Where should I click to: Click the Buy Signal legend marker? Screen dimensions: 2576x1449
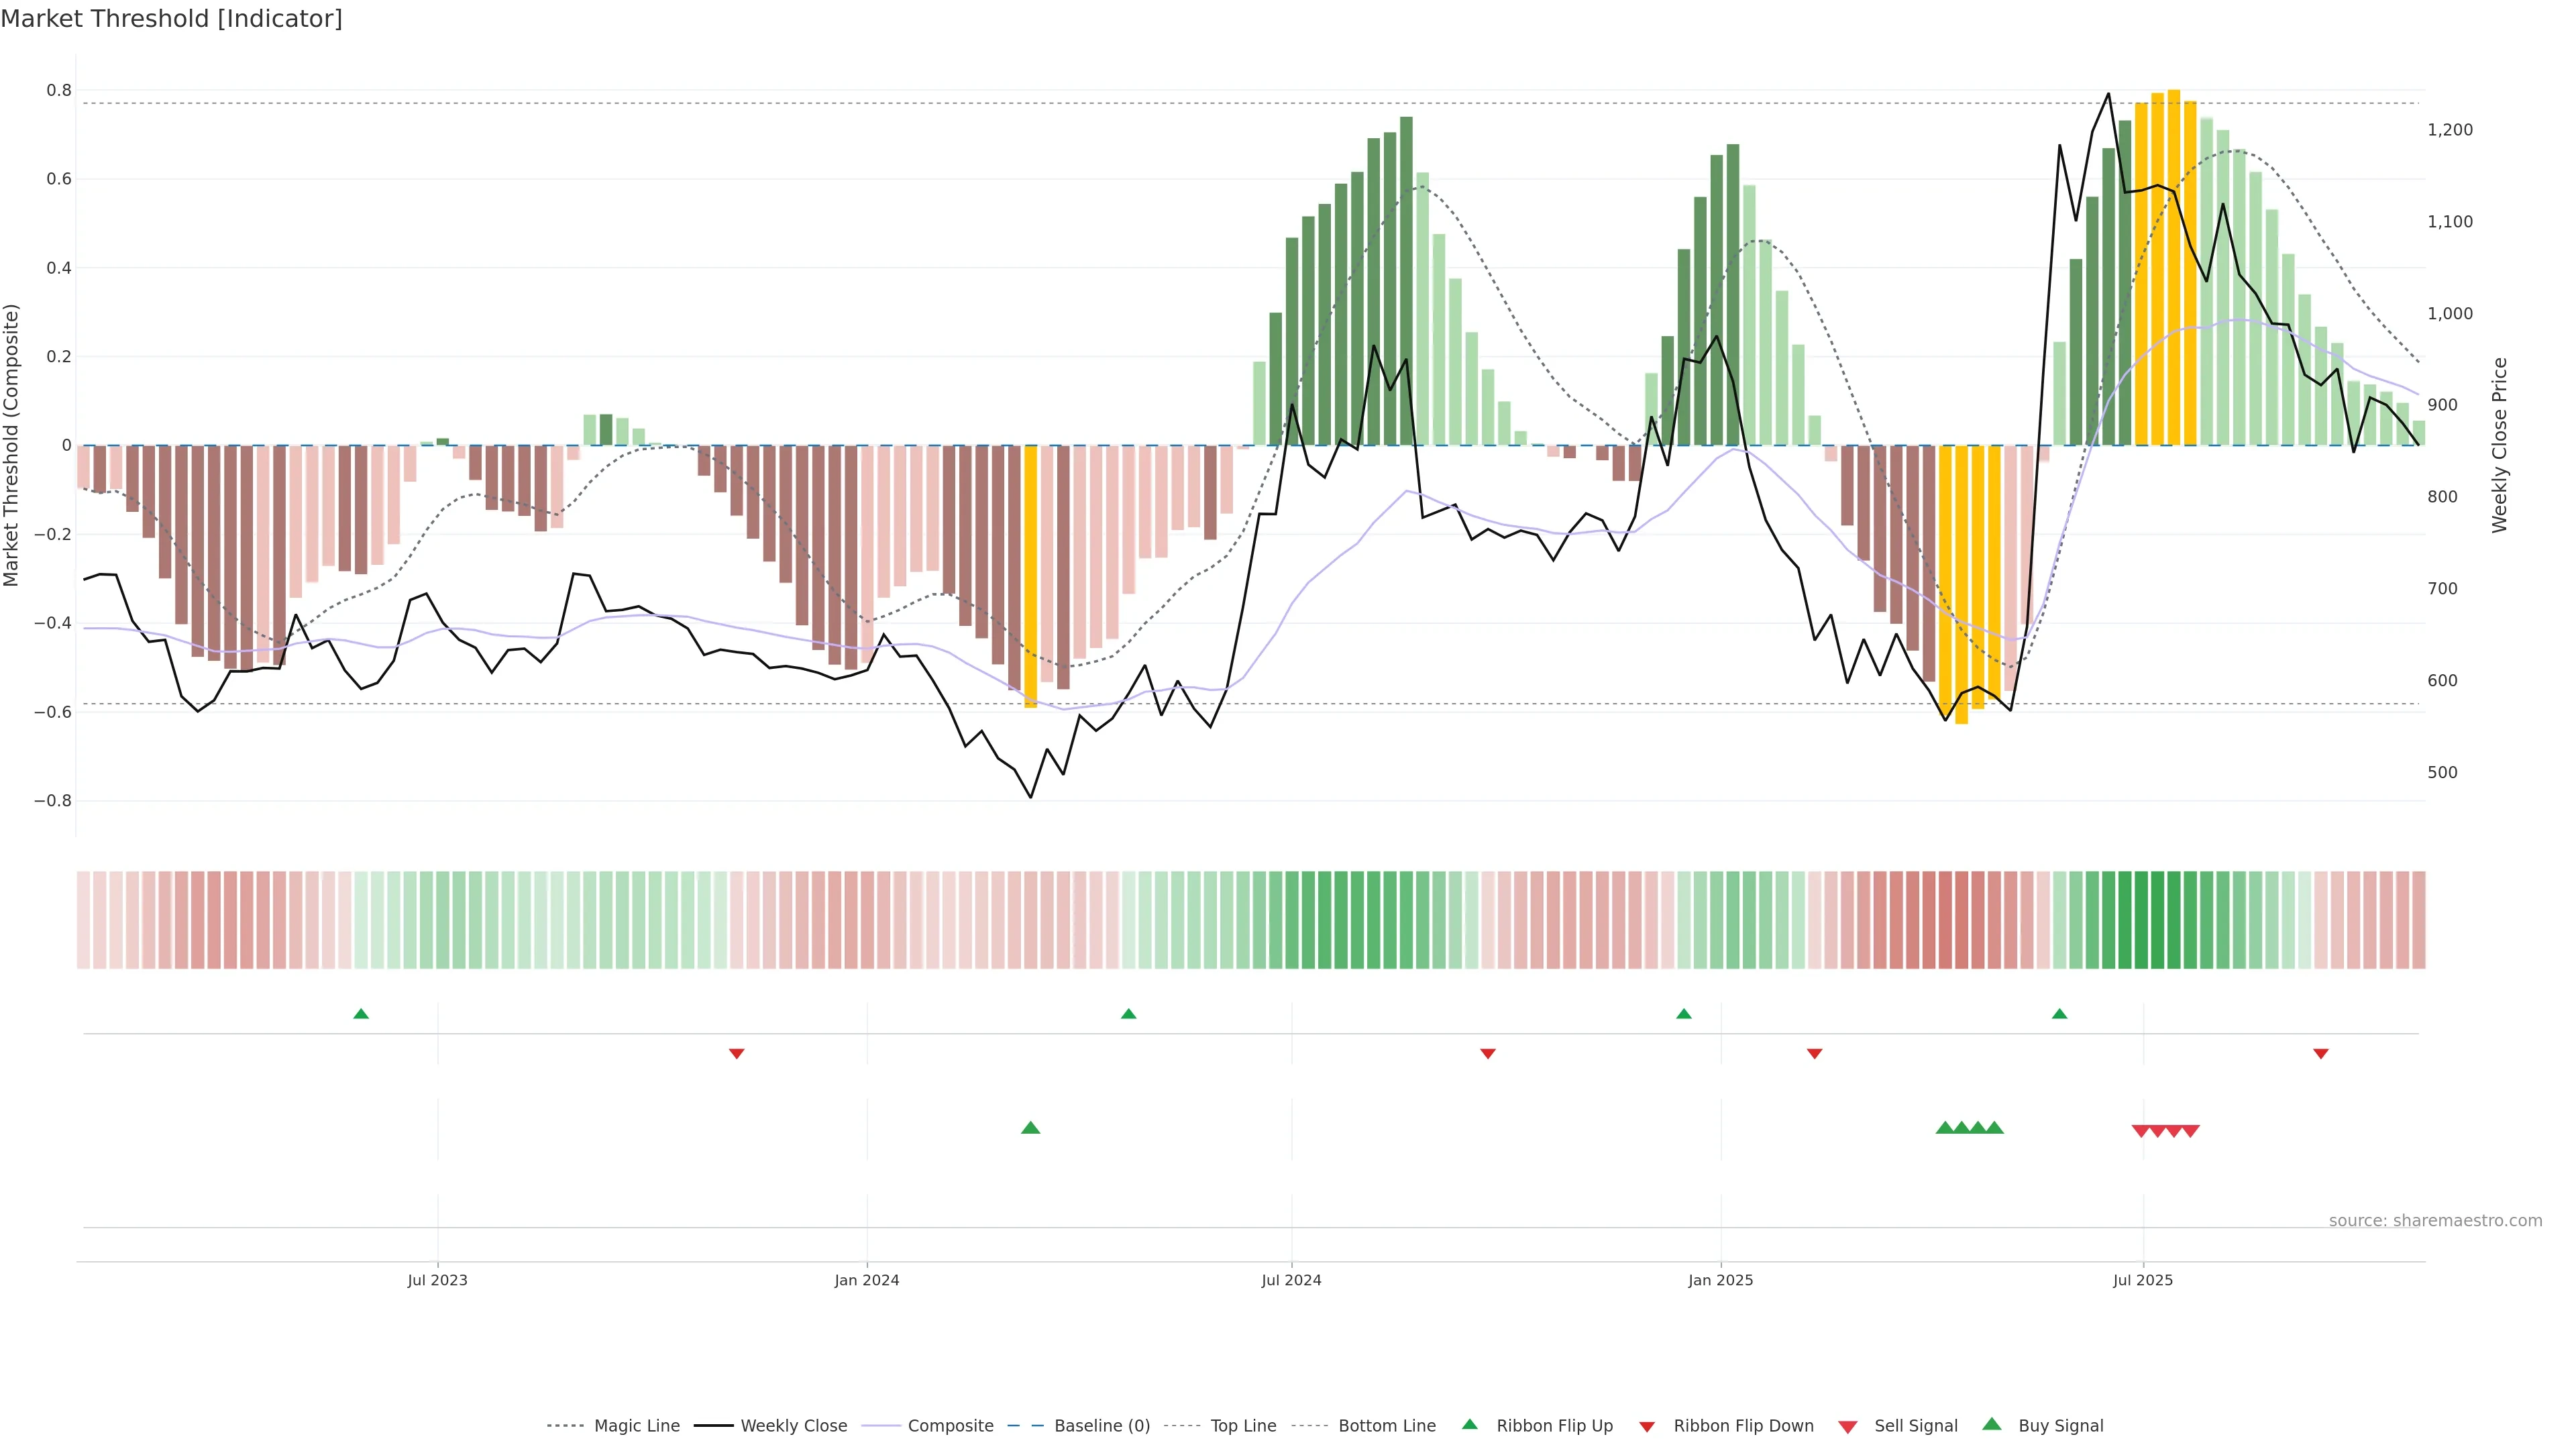tap(1991, 1424)
